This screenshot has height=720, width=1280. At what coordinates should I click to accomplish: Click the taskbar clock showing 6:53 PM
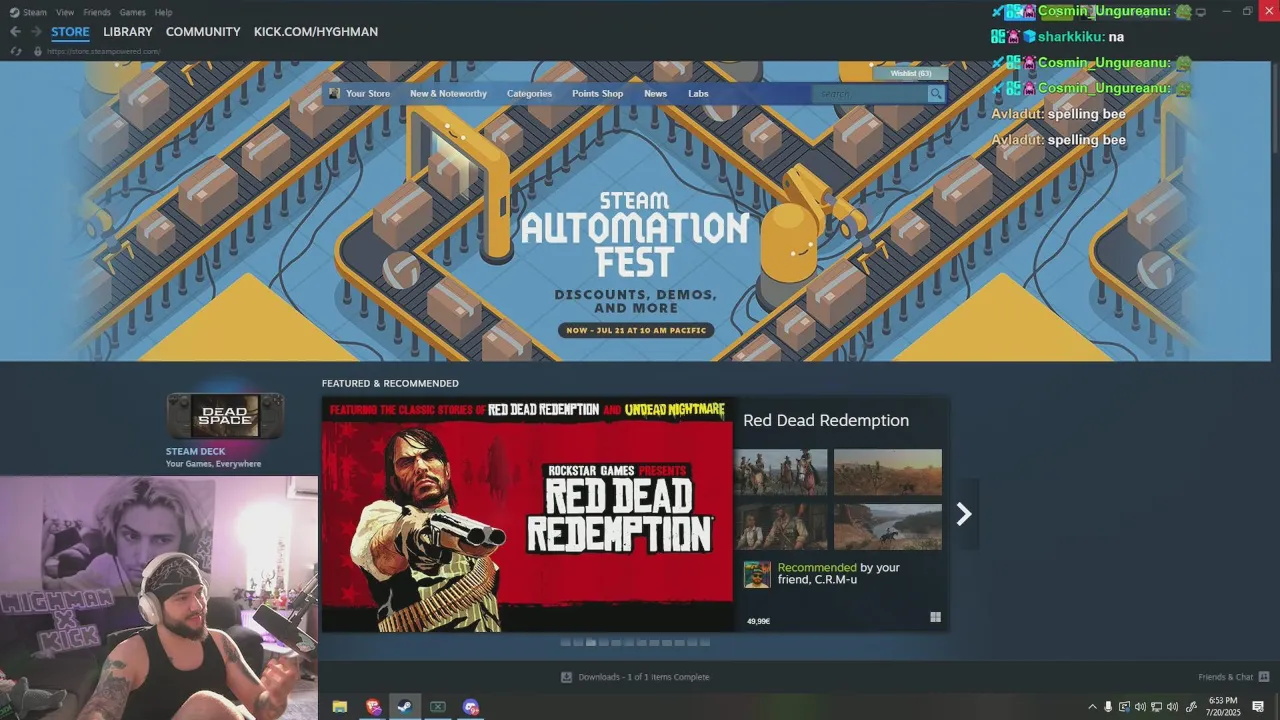tap(1223, 707)
